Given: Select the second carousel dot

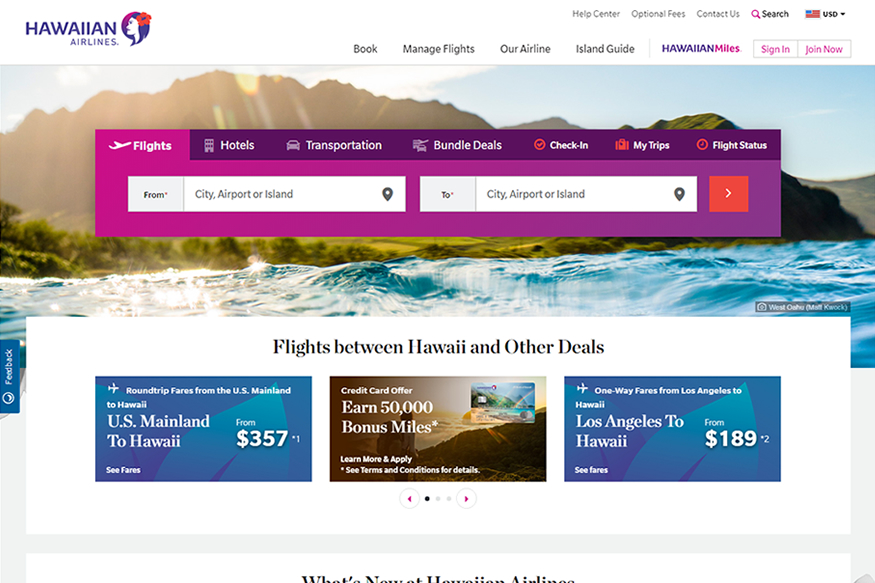Looking at the screenshot, I should [x=438, y=499].
